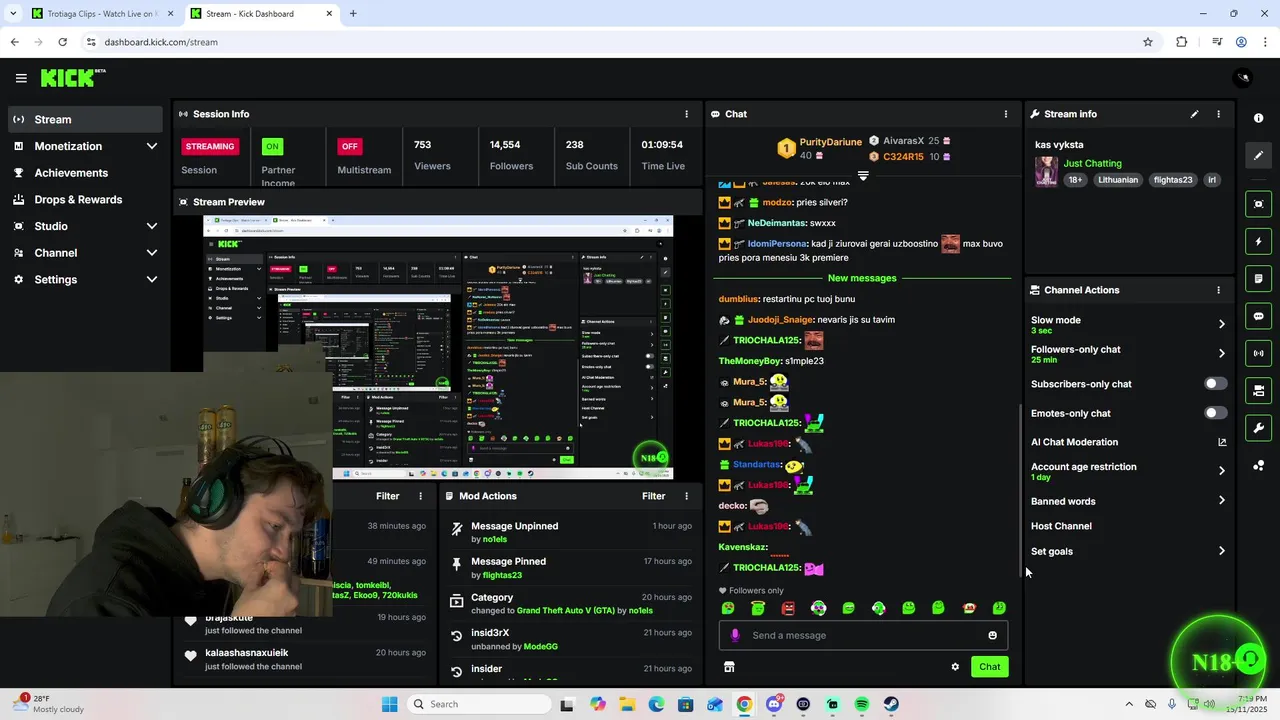Open Steam from the taskbar

891,704
